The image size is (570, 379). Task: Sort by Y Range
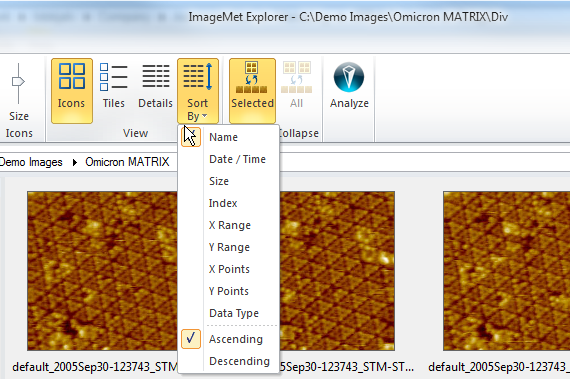coord(228,247)
